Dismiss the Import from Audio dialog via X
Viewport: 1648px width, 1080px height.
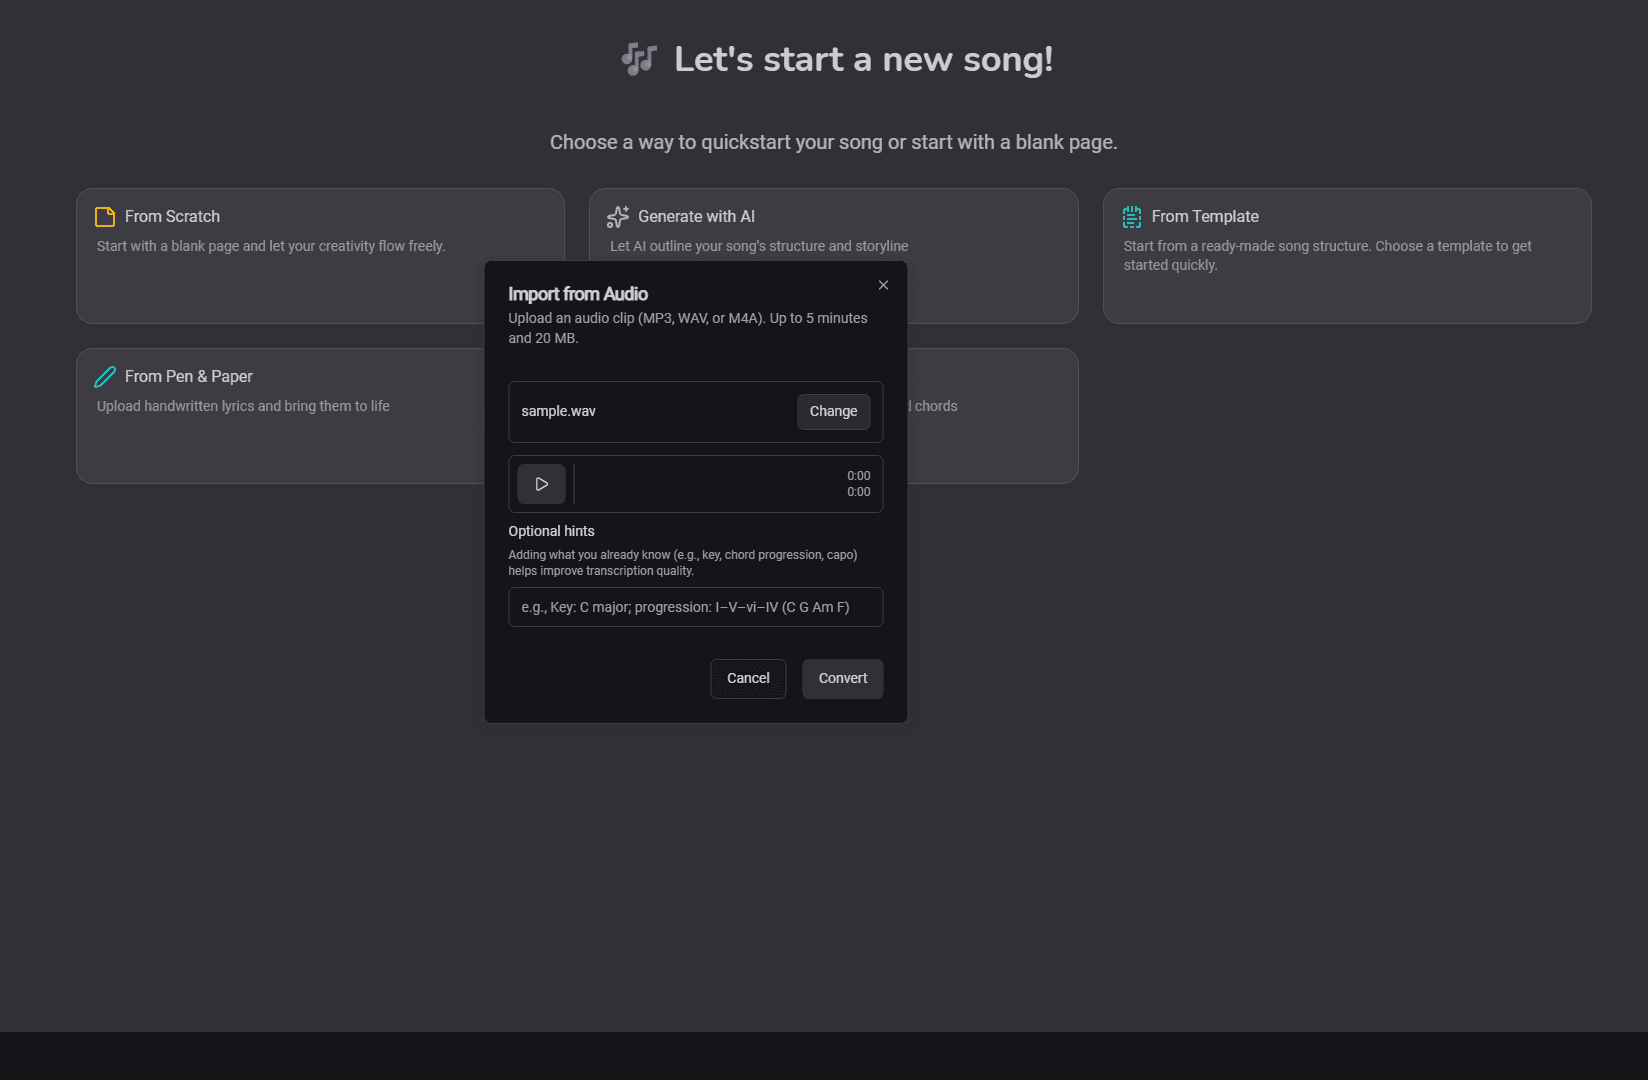click(x=883, y=285)
